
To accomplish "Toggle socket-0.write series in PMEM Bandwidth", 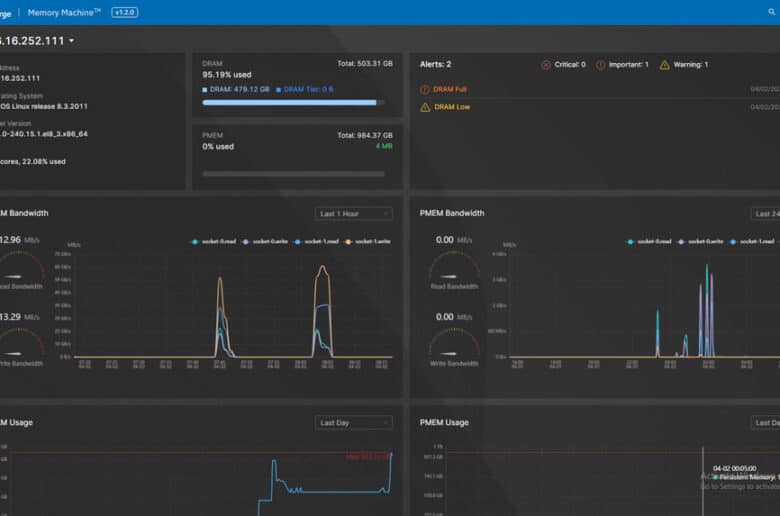I will click(700, 241).
